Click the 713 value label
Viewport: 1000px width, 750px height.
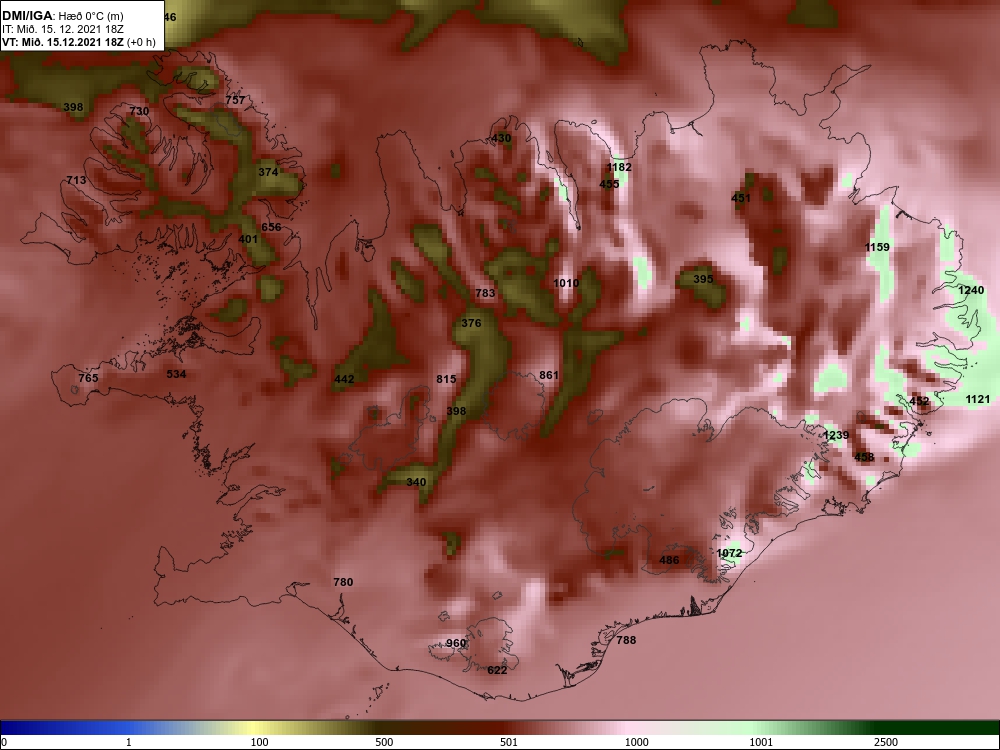[76, 180]
